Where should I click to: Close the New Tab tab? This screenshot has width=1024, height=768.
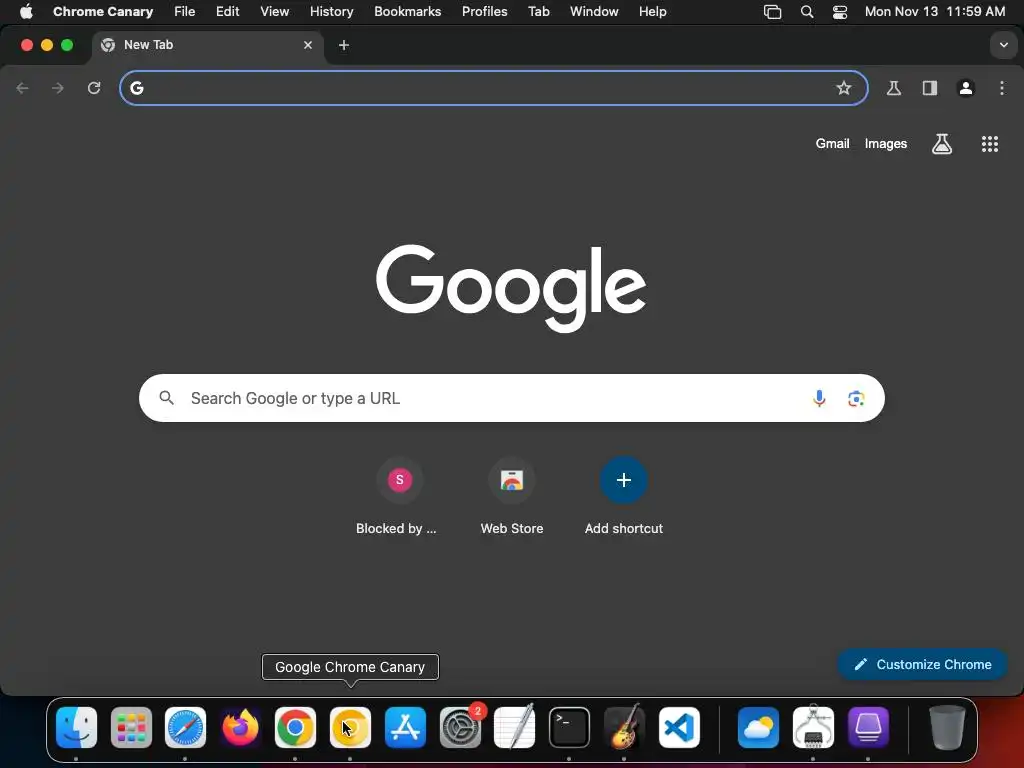coord(308,45)
